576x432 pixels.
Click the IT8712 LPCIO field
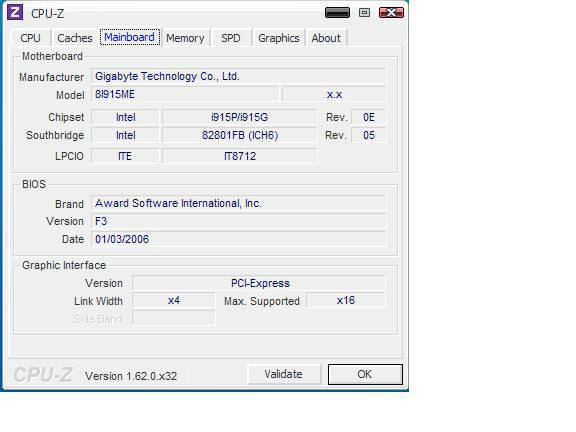[240, 156]
